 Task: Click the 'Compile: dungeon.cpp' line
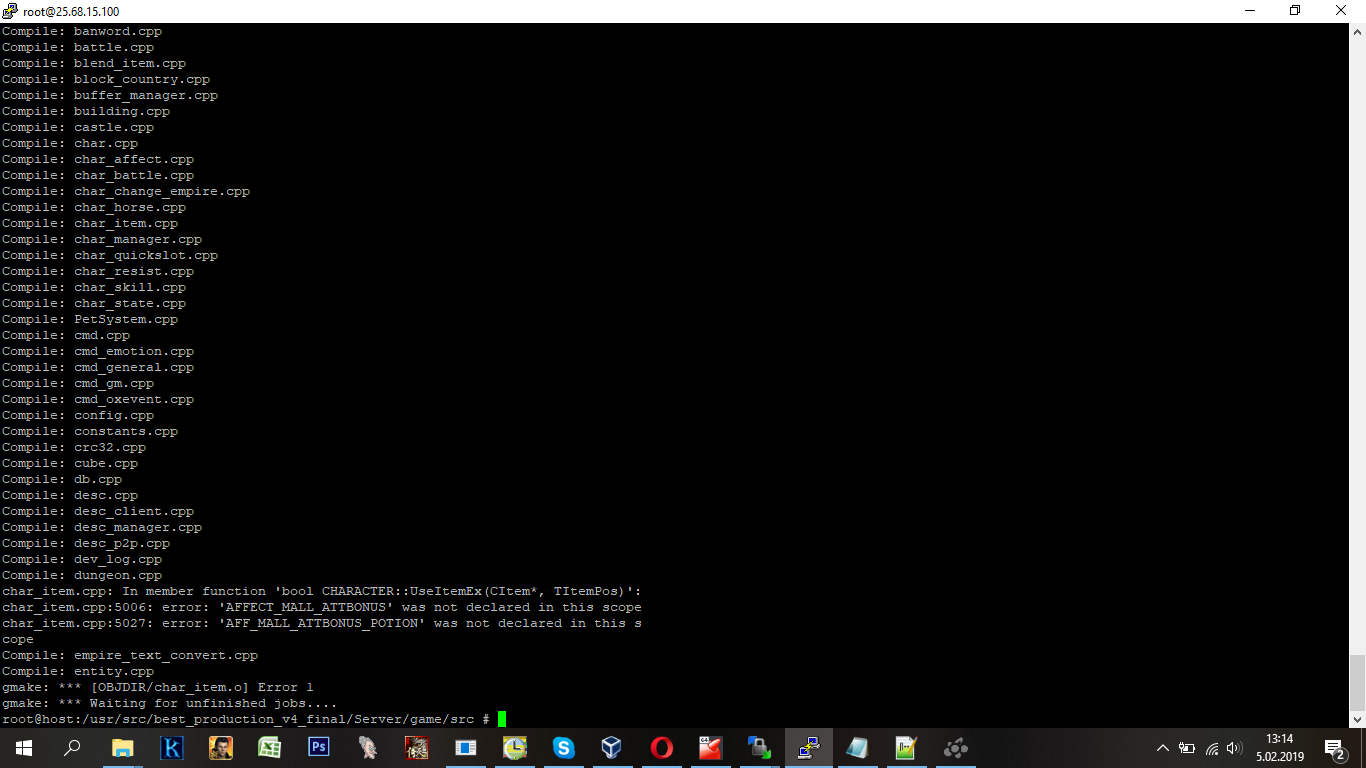point(82,575)
